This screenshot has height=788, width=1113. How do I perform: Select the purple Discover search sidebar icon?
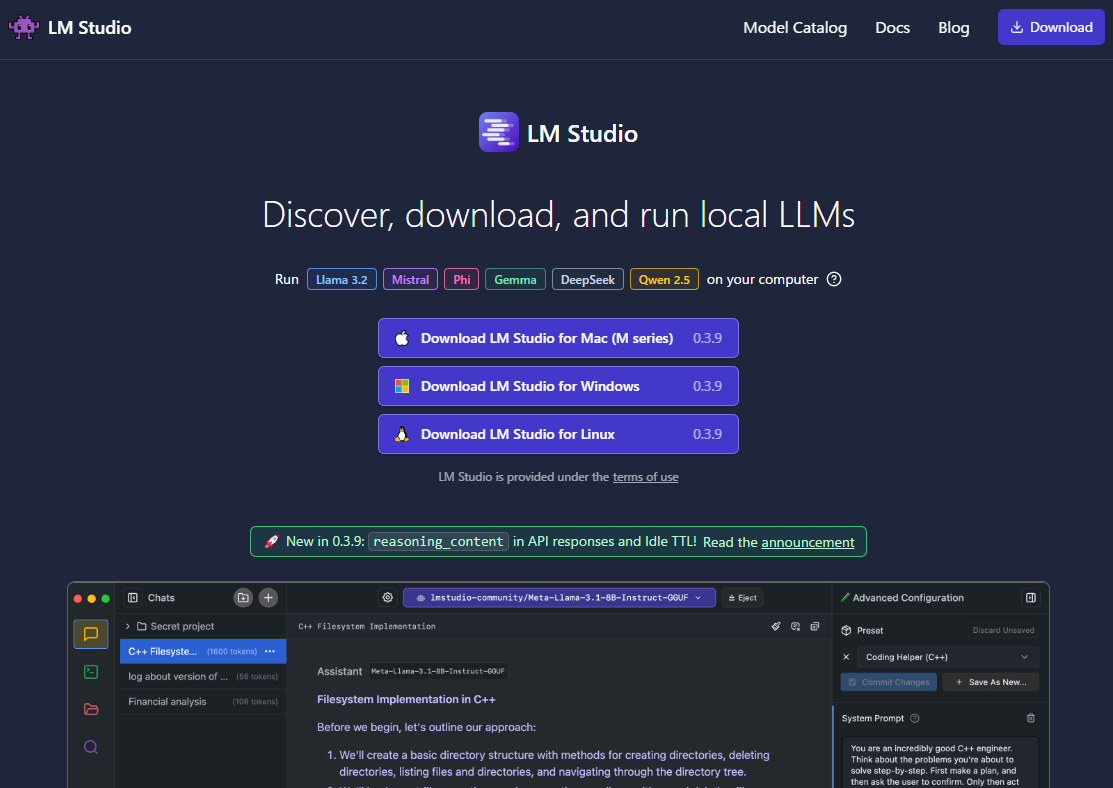tap(91, 747)
